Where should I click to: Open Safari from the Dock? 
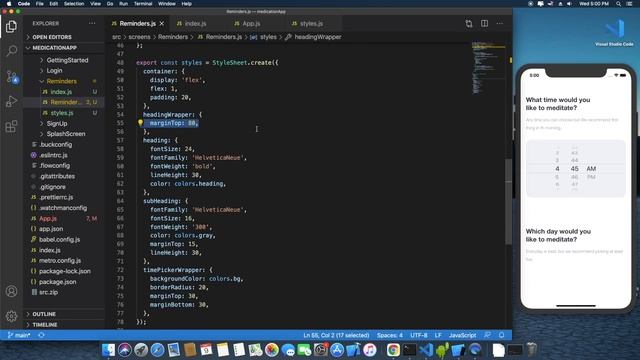coord(157,350)
